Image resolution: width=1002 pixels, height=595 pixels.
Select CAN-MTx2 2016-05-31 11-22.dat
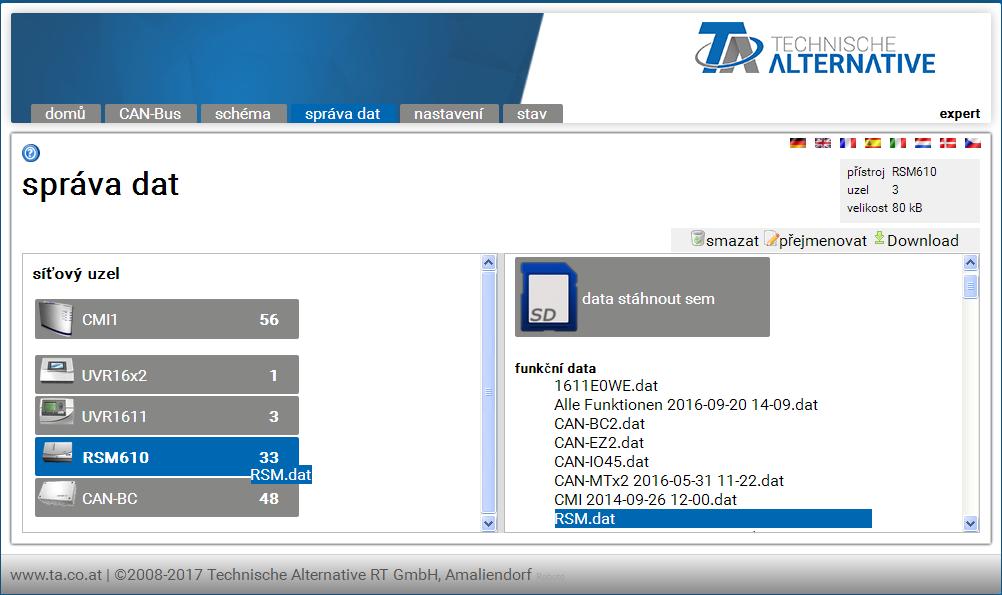[x=669, y=481]
